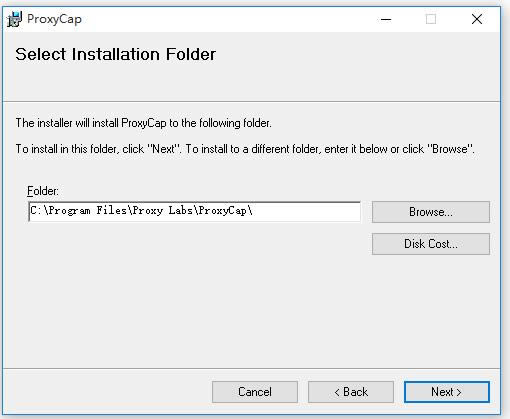The image size is (510, 419).
Task: Cancel the ProxyCap installation
Action: 255,392
